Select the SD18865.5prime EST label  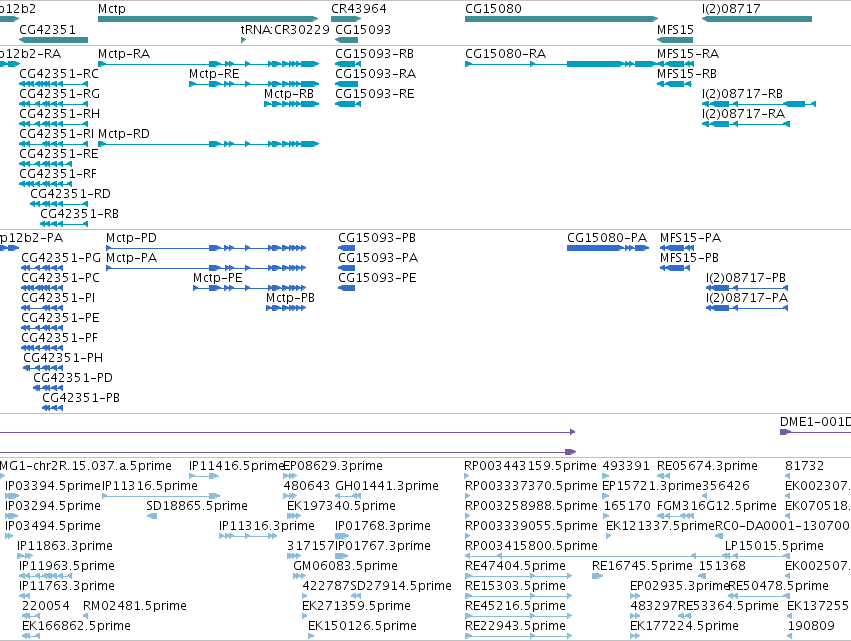click(197, 506)
